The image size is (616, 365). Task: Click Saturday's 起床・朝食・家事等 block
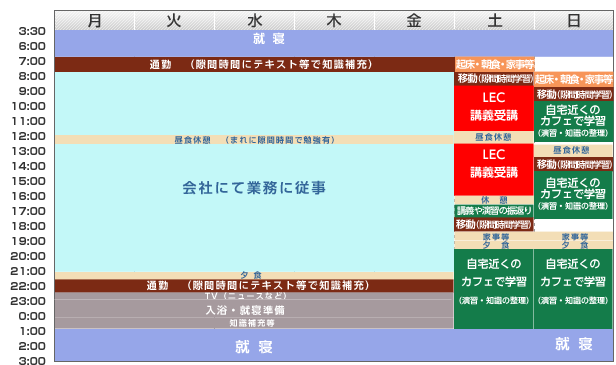494,64
